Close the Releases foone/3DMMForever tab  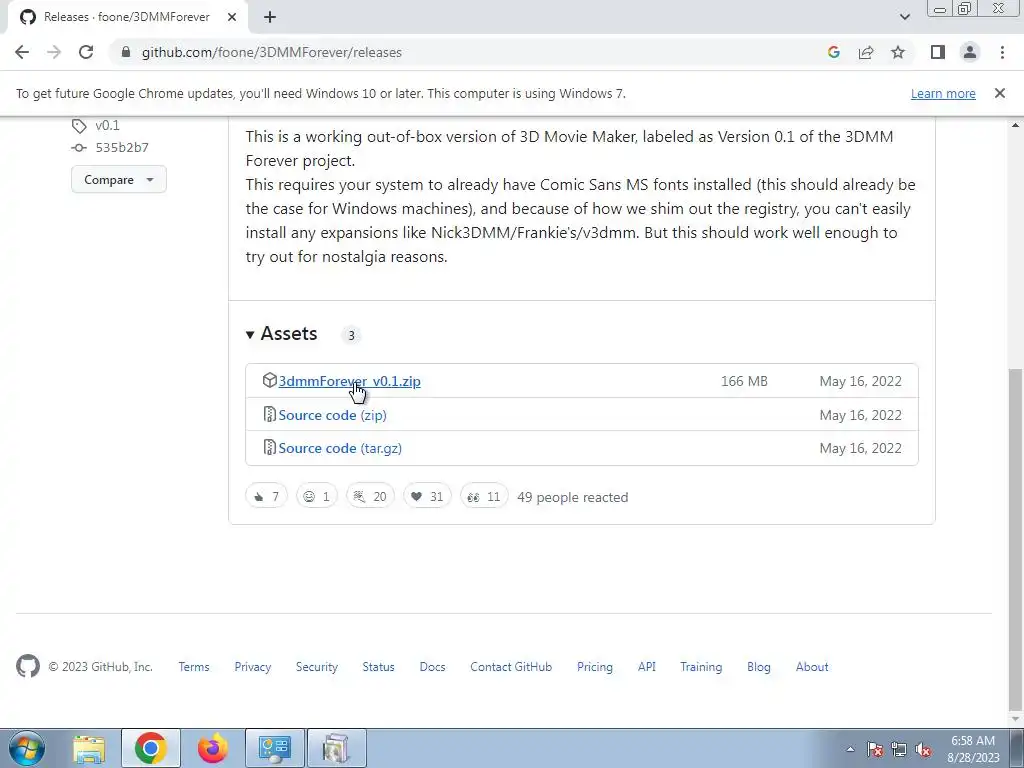point(232,17)
